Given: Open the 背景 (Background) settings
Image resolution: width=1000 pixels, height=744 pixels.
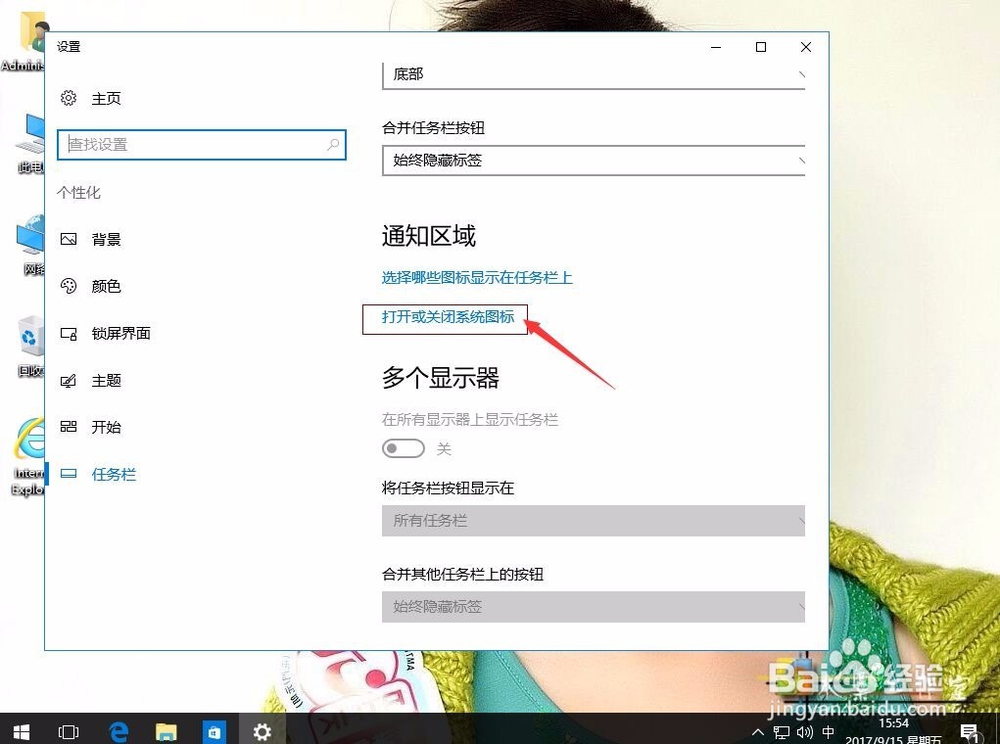Looking at the screenshot, I should click(108, 239).
